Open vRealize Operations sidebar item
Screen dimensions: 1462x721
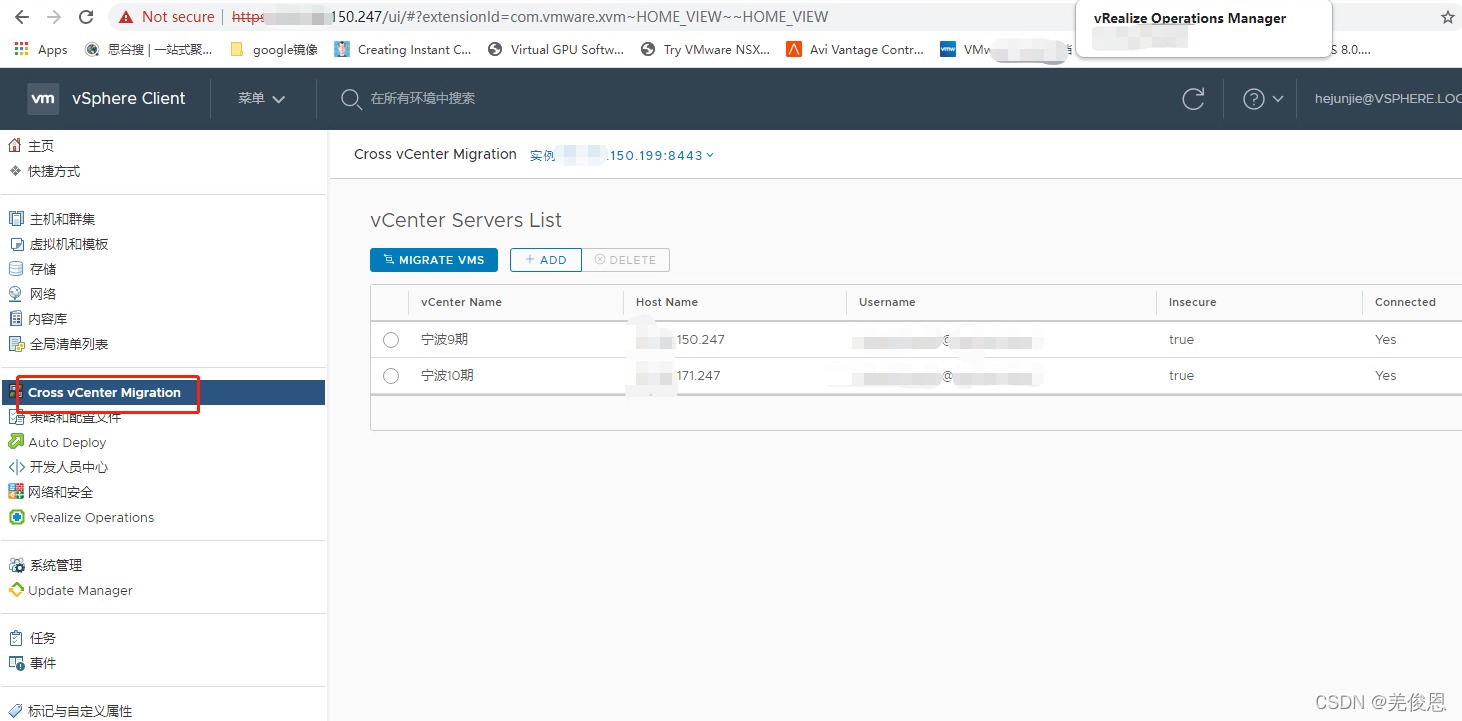92,517
